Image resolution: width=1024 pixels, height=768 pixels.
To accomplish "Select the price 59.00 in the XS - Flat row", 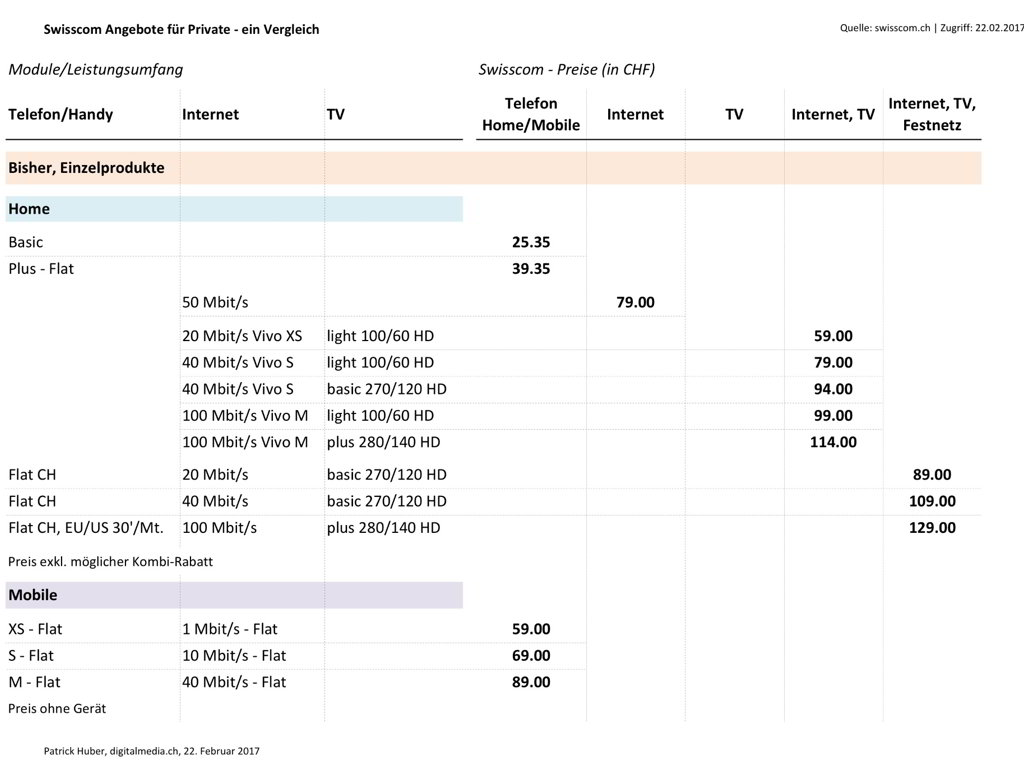I will tap(531, 630).
